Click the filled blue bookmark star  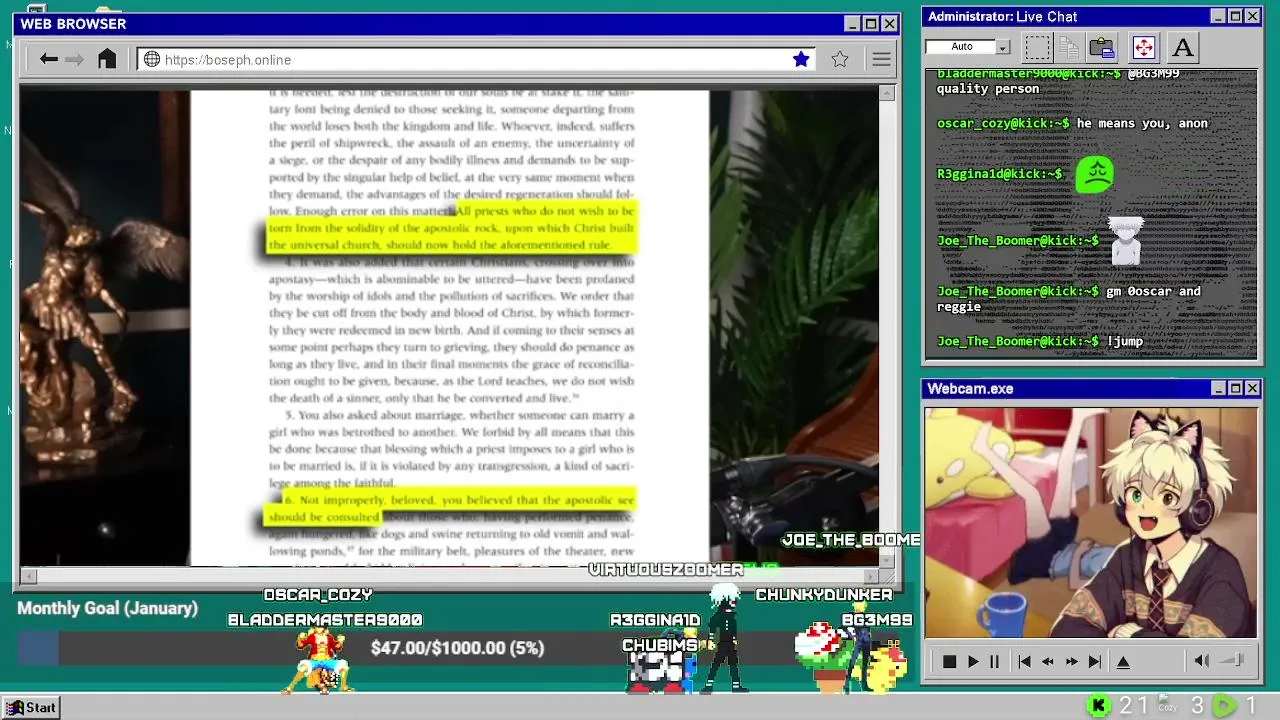pos(801,59)
